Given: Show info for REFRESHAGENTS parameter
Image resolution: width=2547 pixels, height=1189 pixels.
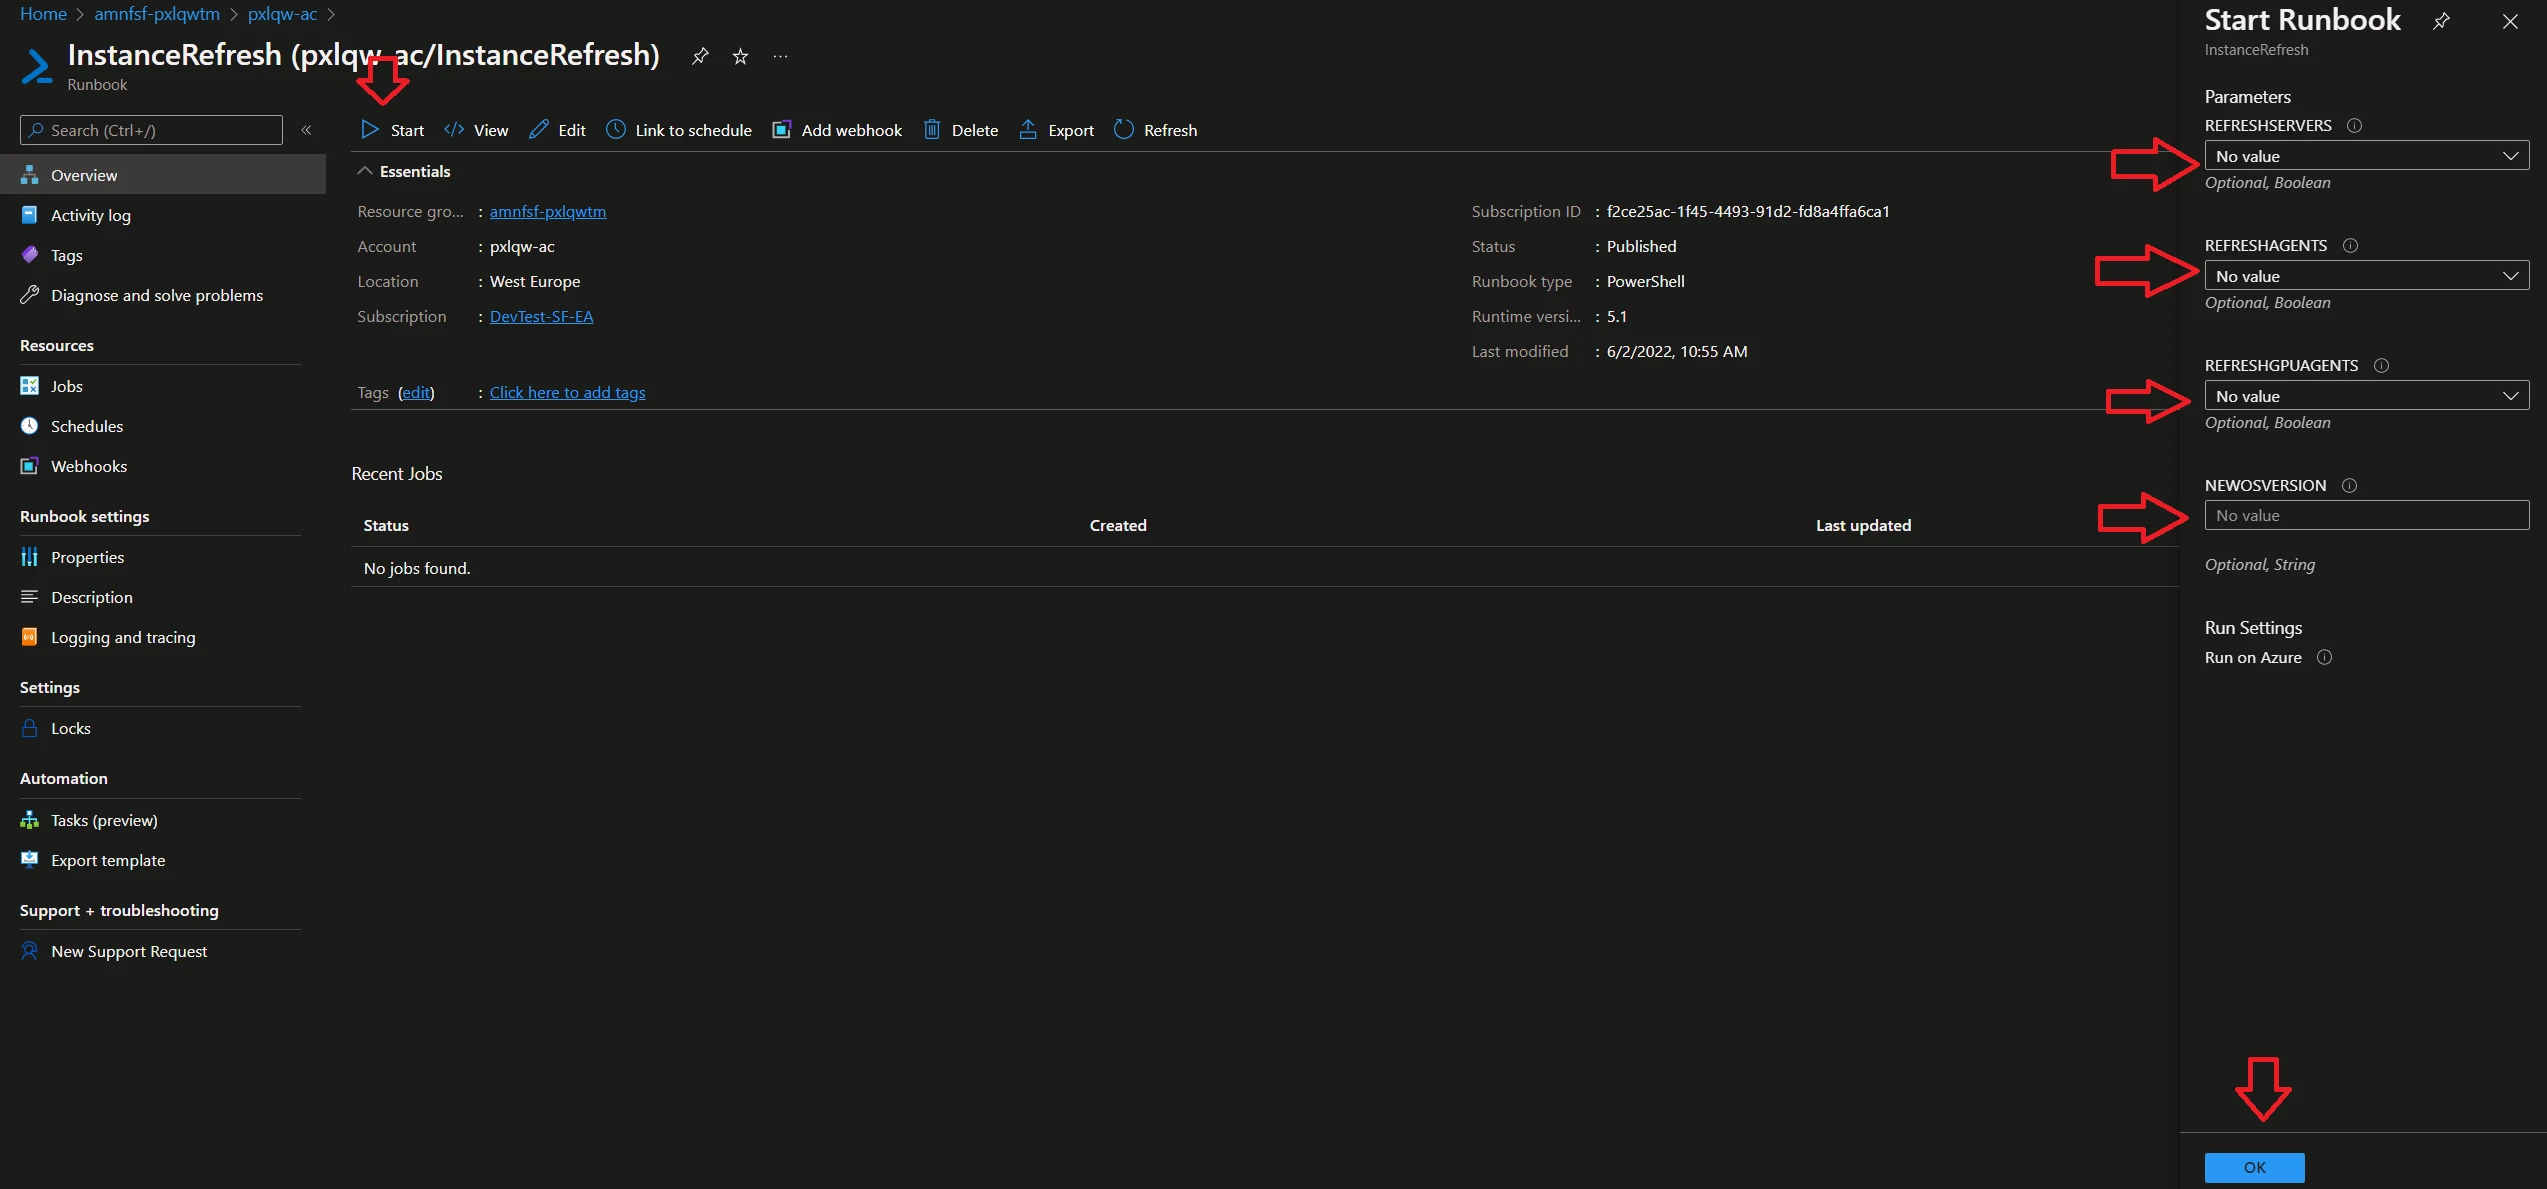Looking at the screenshot, I should (2351, 246).
